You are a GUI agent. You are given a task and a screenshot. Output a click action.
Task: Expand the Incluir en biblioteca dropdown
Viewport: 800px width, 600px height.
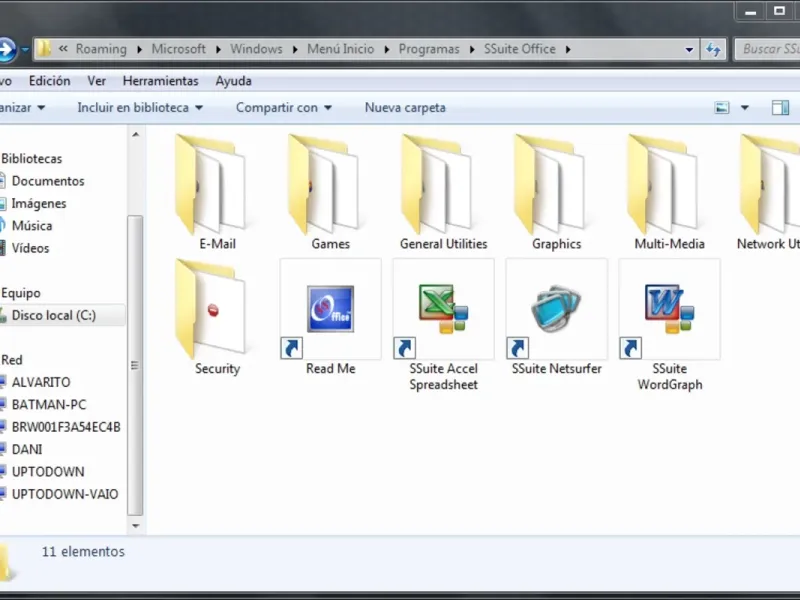(199, 108)
